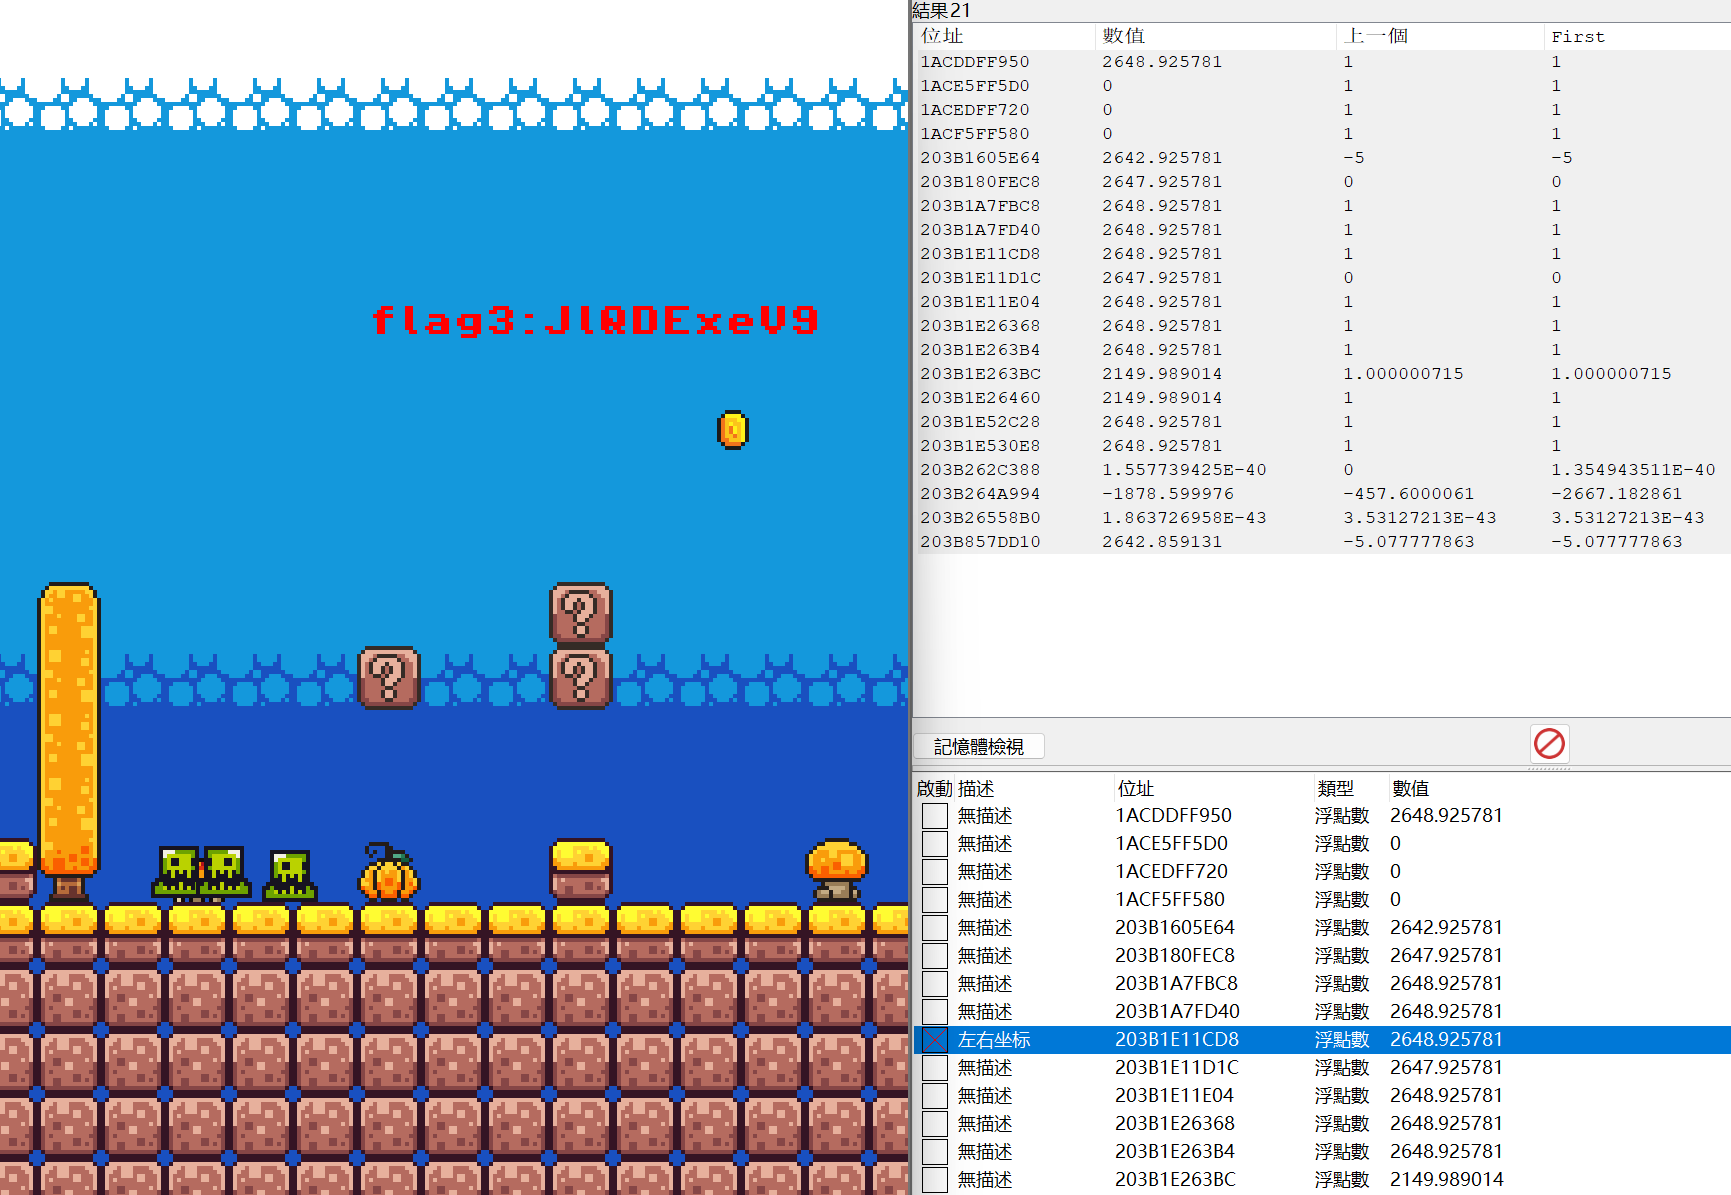The height and width of the screenshot is (1195, 1731).
Task: Select result row 1ACEDFF720
Action: click(x=1322, y=110)
